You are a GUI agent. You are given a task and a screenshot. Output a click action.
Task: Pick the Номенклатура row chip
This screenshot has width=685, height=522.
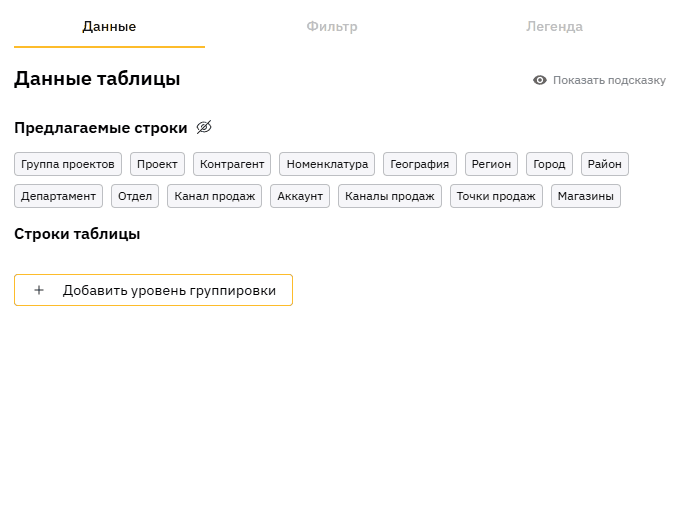pos(327,164)
